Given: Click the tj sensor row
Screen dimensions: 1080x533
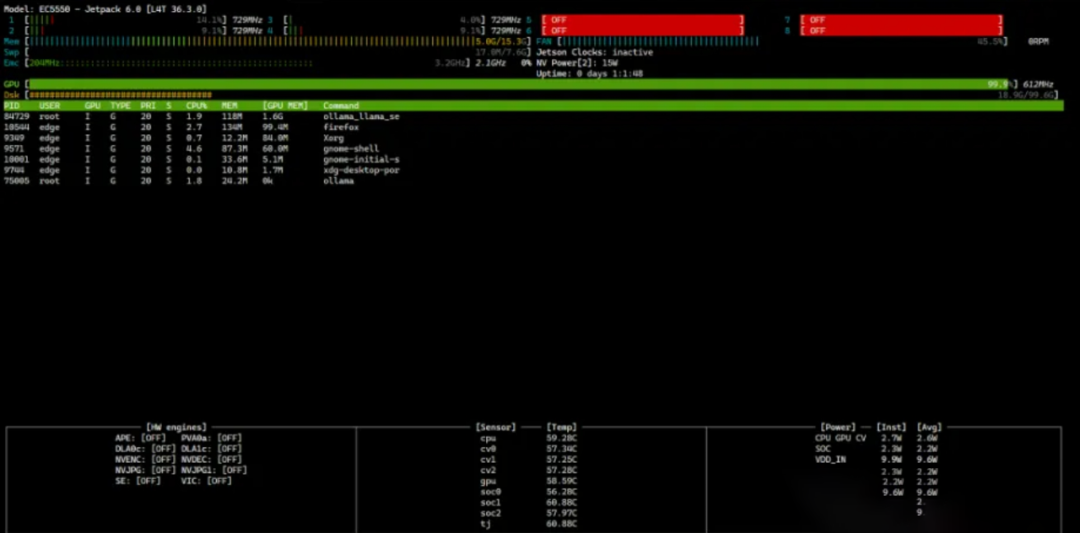Looking at the screenshot, I should 529,523.
